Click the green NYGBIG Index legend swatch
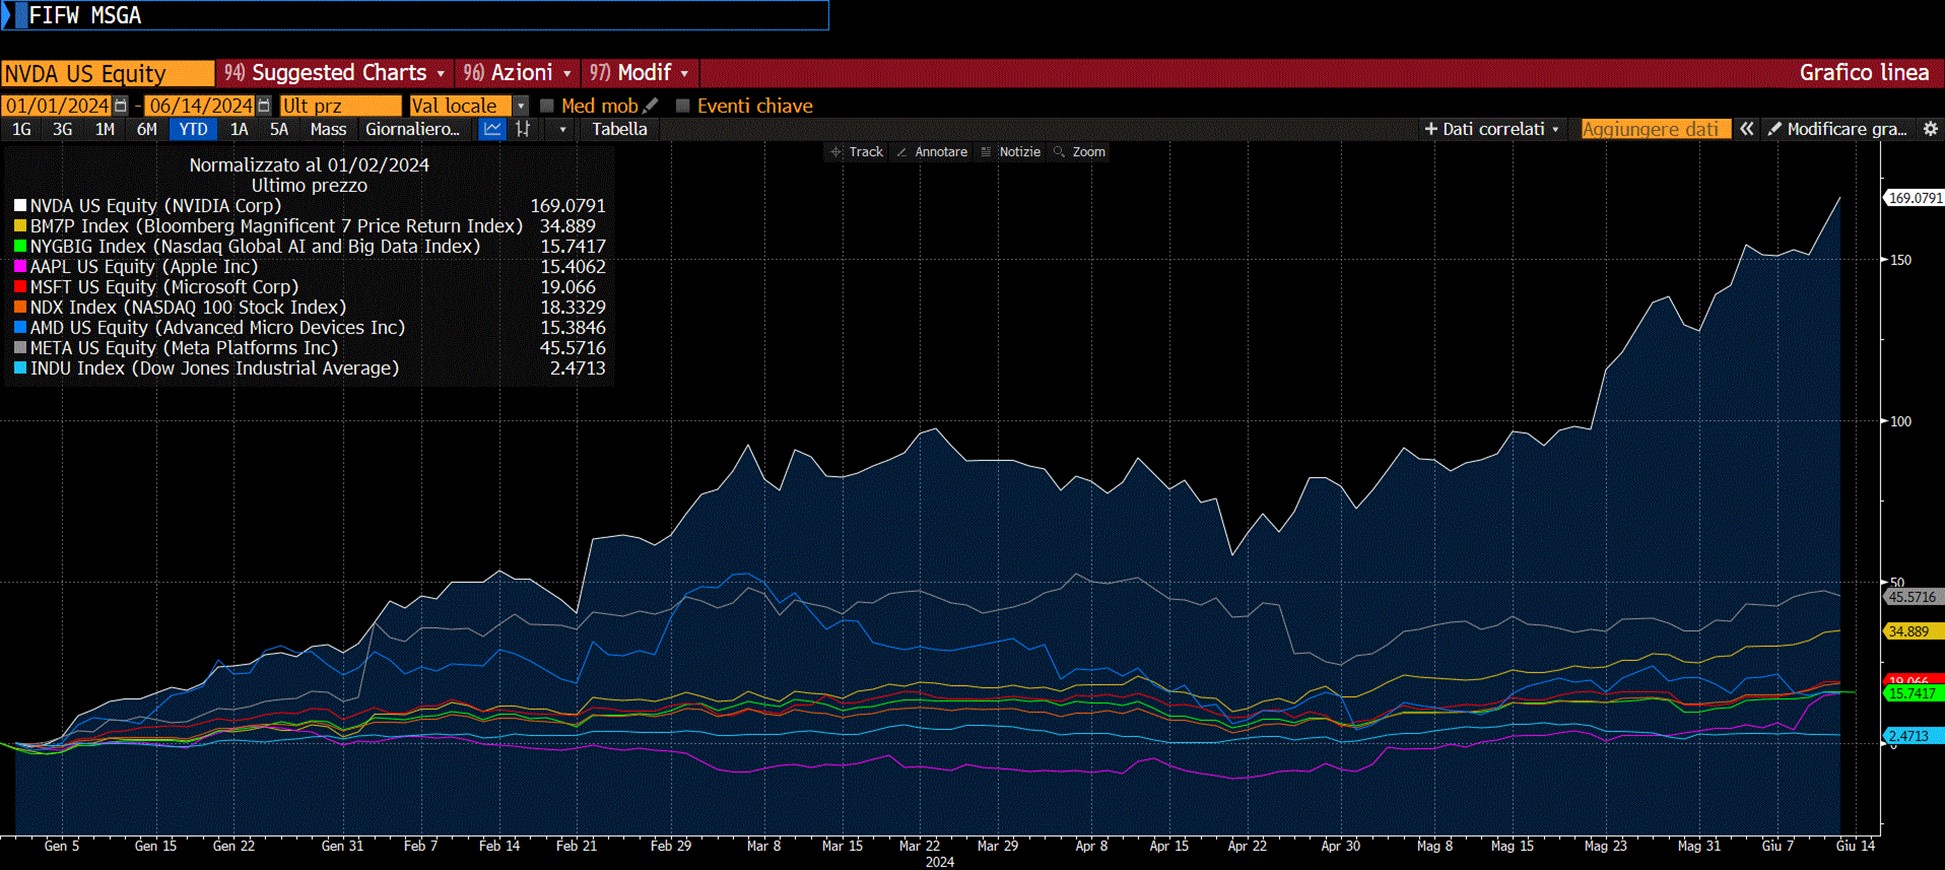This screenshot has width=1945, height=870. click(20, 246)
